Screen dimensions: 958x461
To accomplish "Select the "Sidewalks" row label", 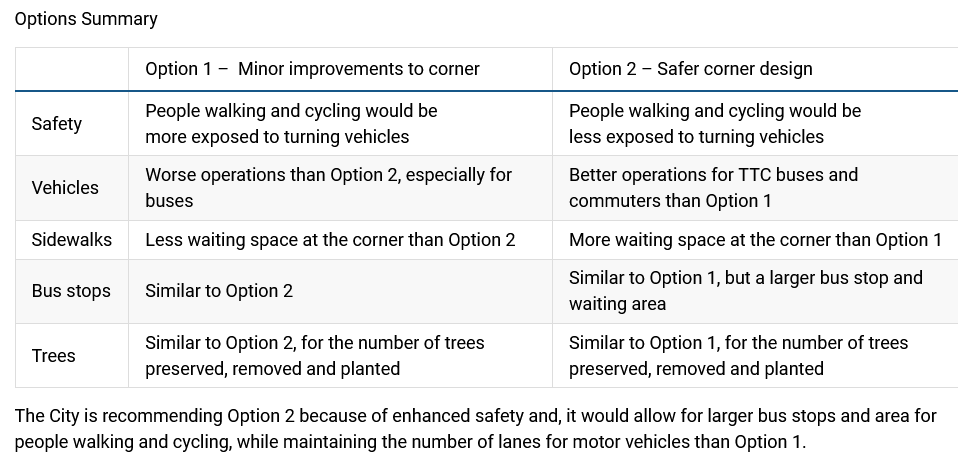I will pos(71,240).
